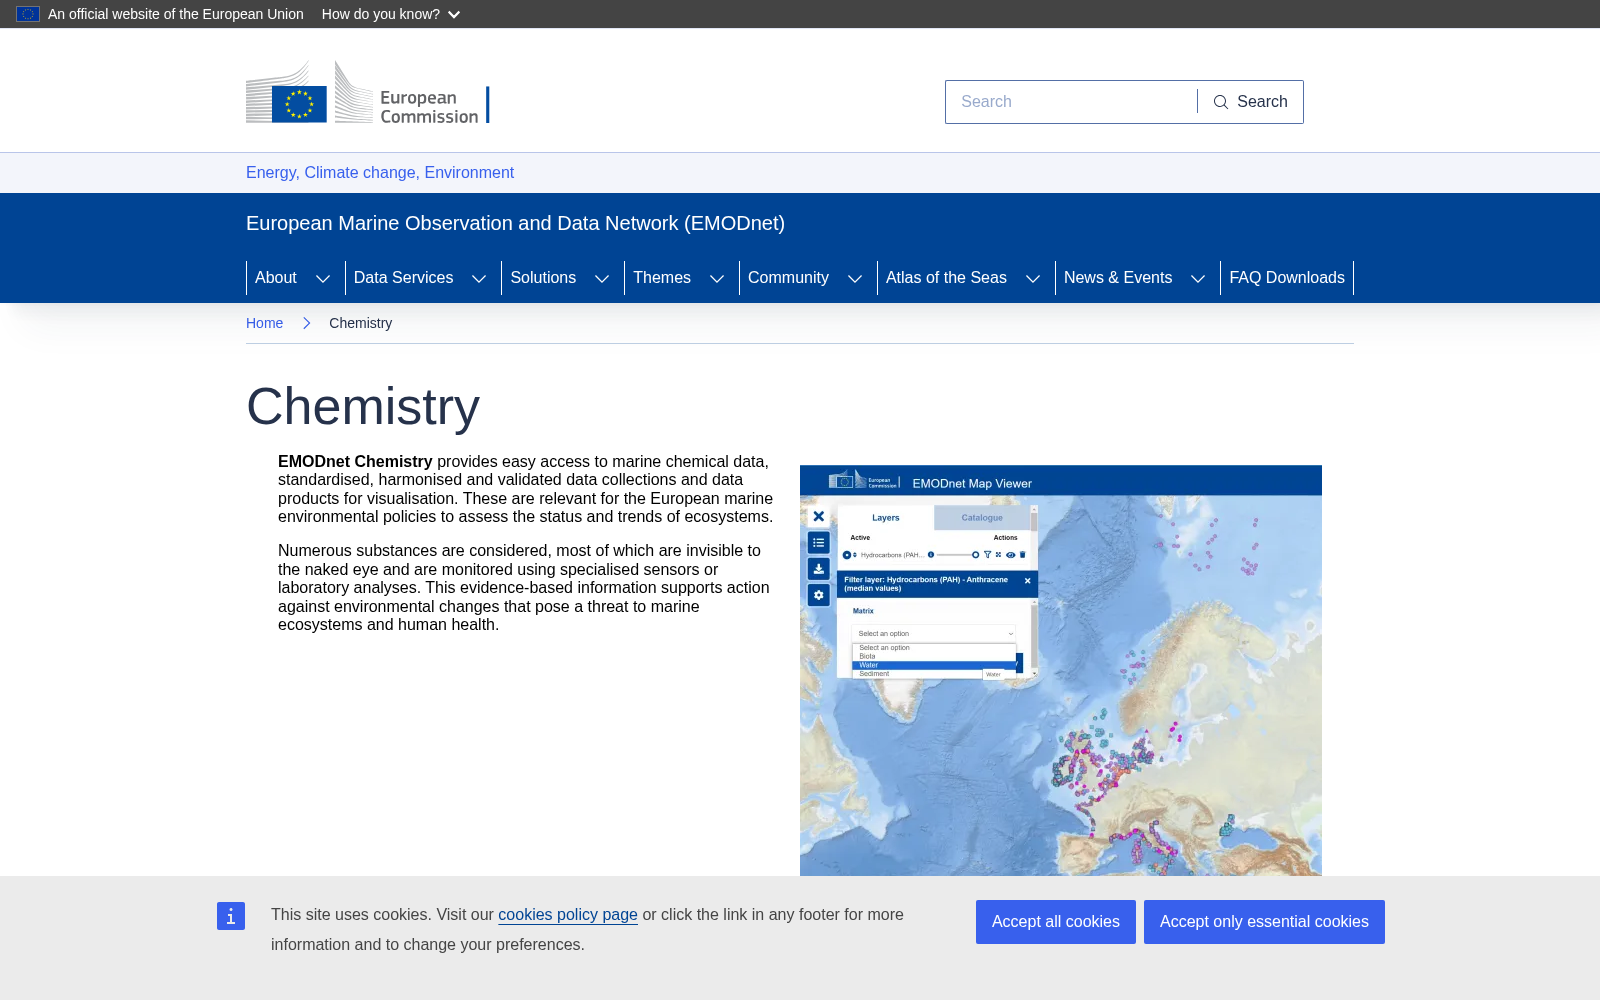
Task: Accept all cookies
Action: click(x=1056, y=922)
